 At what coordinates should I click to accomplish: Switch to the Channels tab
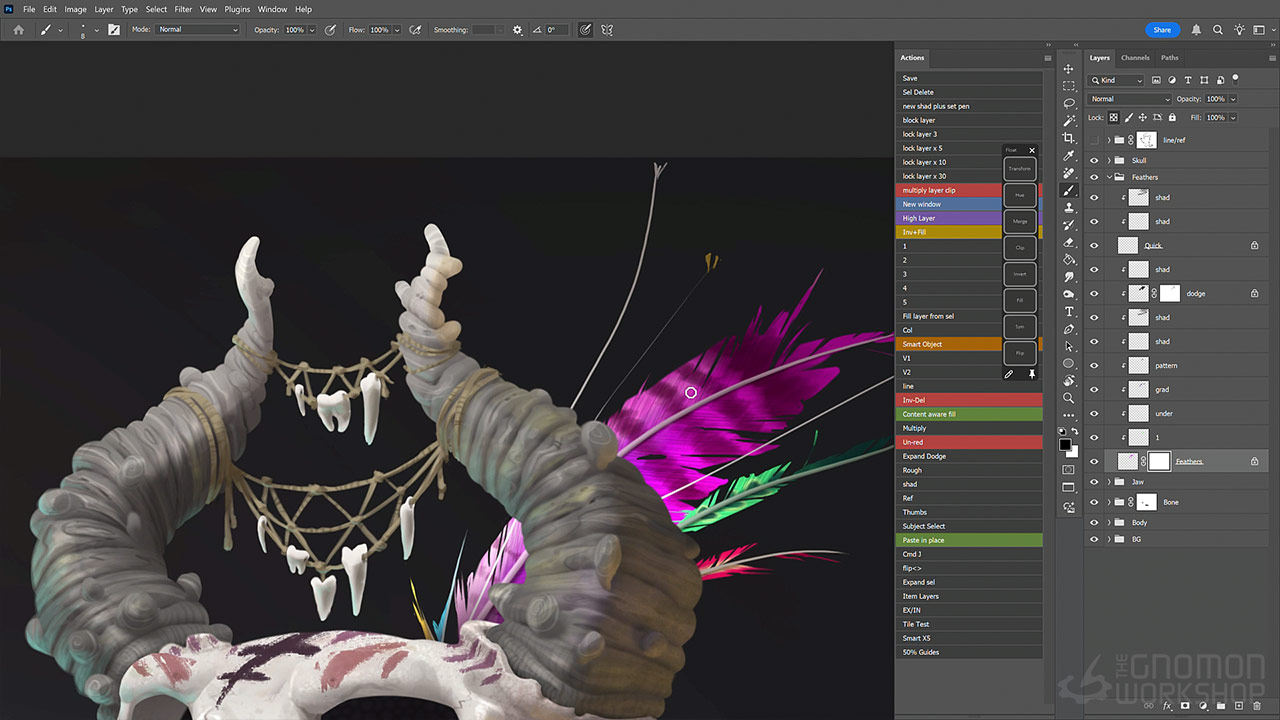1135,58
